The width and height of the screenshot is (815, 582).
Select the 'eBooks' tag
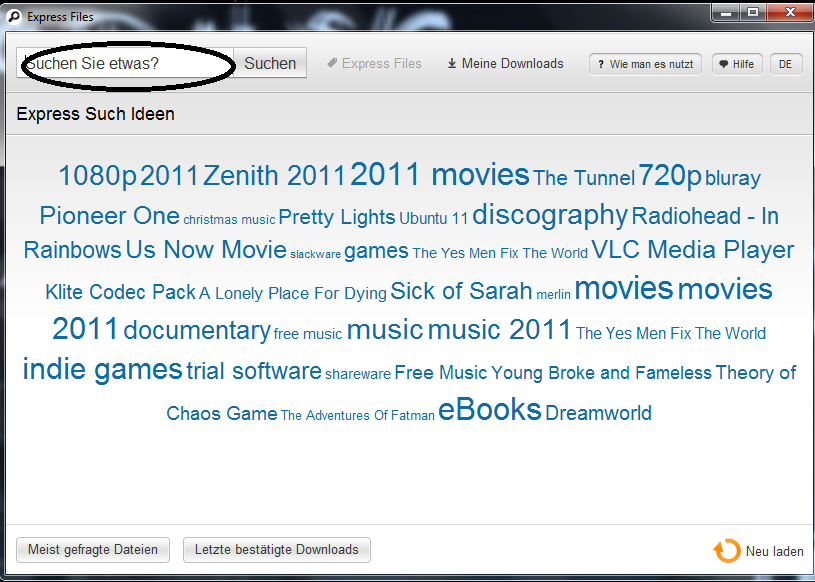490,409
